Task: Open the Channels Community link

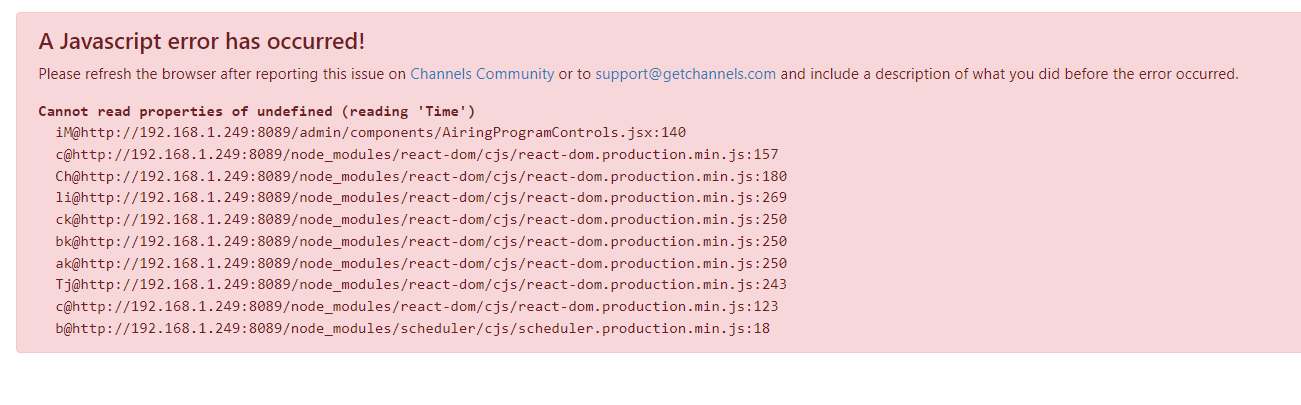Action: click(481, 74)
